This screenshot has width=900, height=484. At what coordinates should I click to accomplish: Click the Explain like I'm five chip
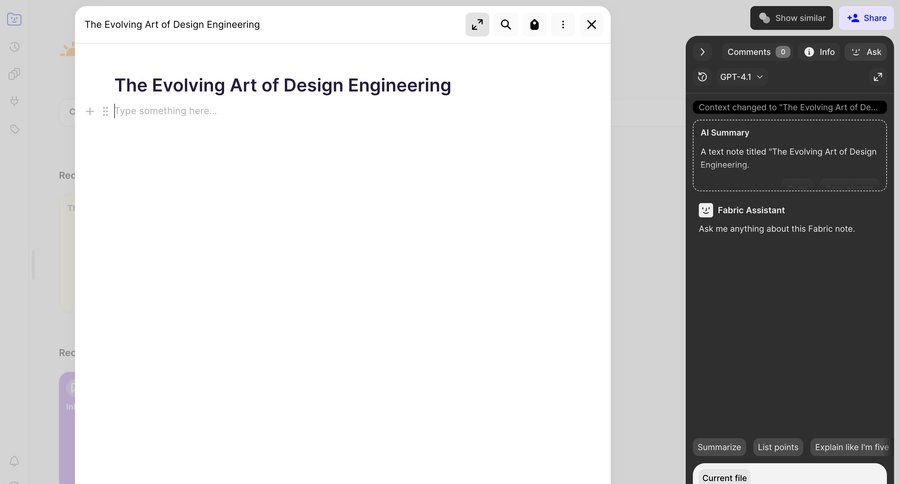point(851,447)
